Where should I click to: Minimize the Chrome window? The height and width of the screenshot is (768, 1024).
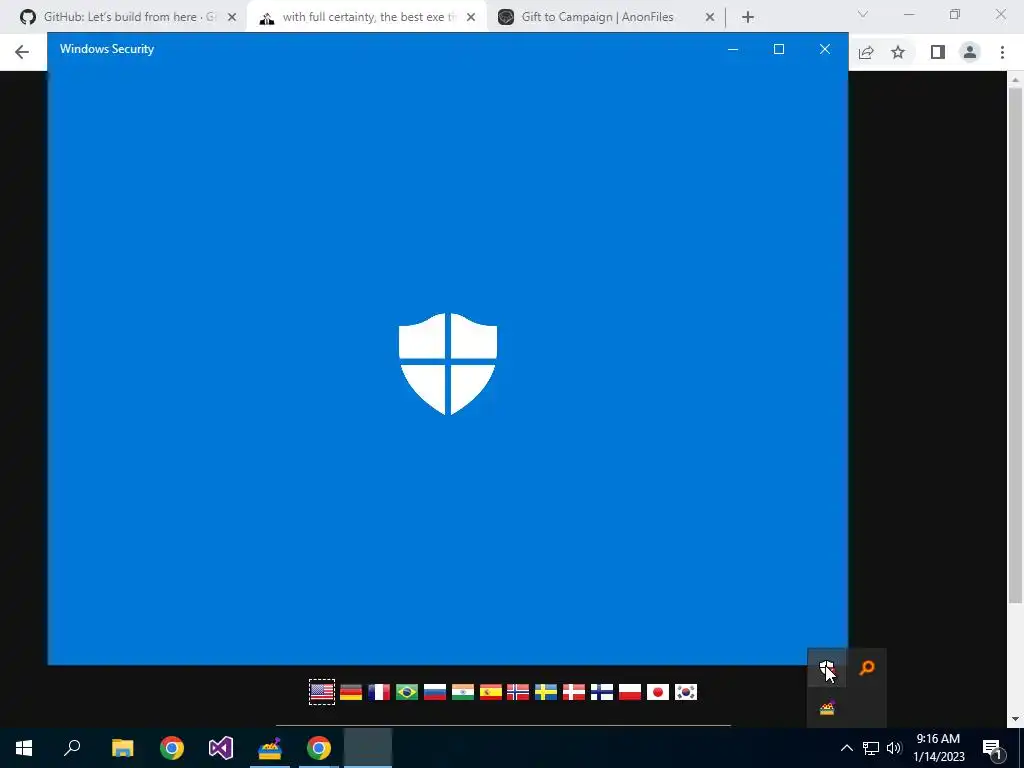pos(909,14)
